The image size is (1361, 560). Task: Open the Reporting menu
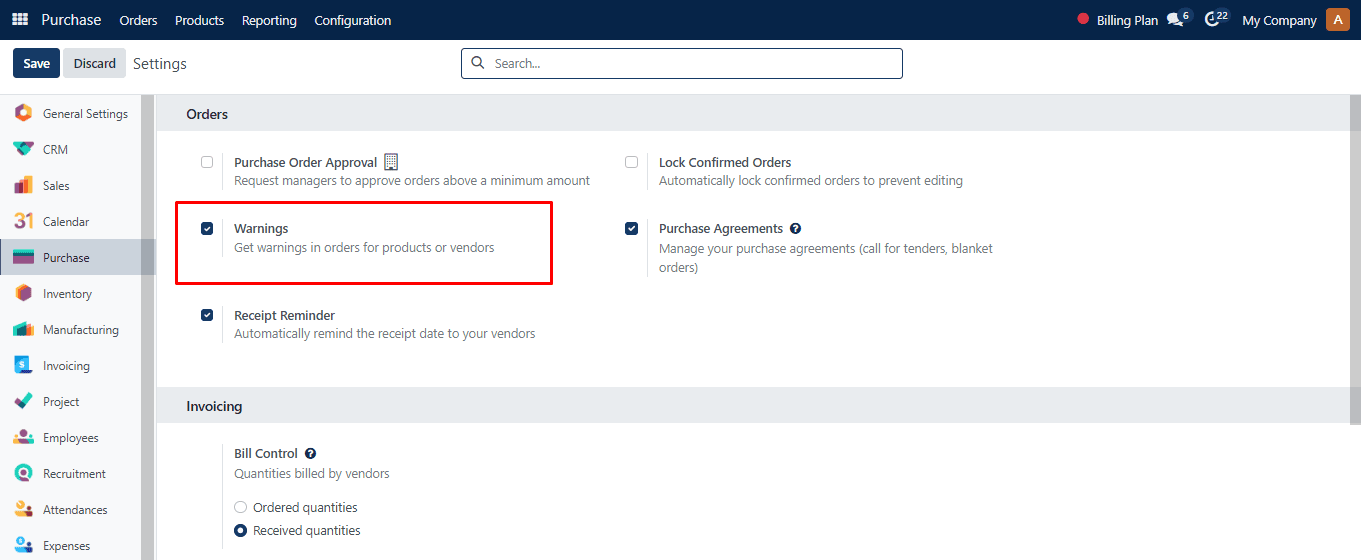[x=269, y=20]
